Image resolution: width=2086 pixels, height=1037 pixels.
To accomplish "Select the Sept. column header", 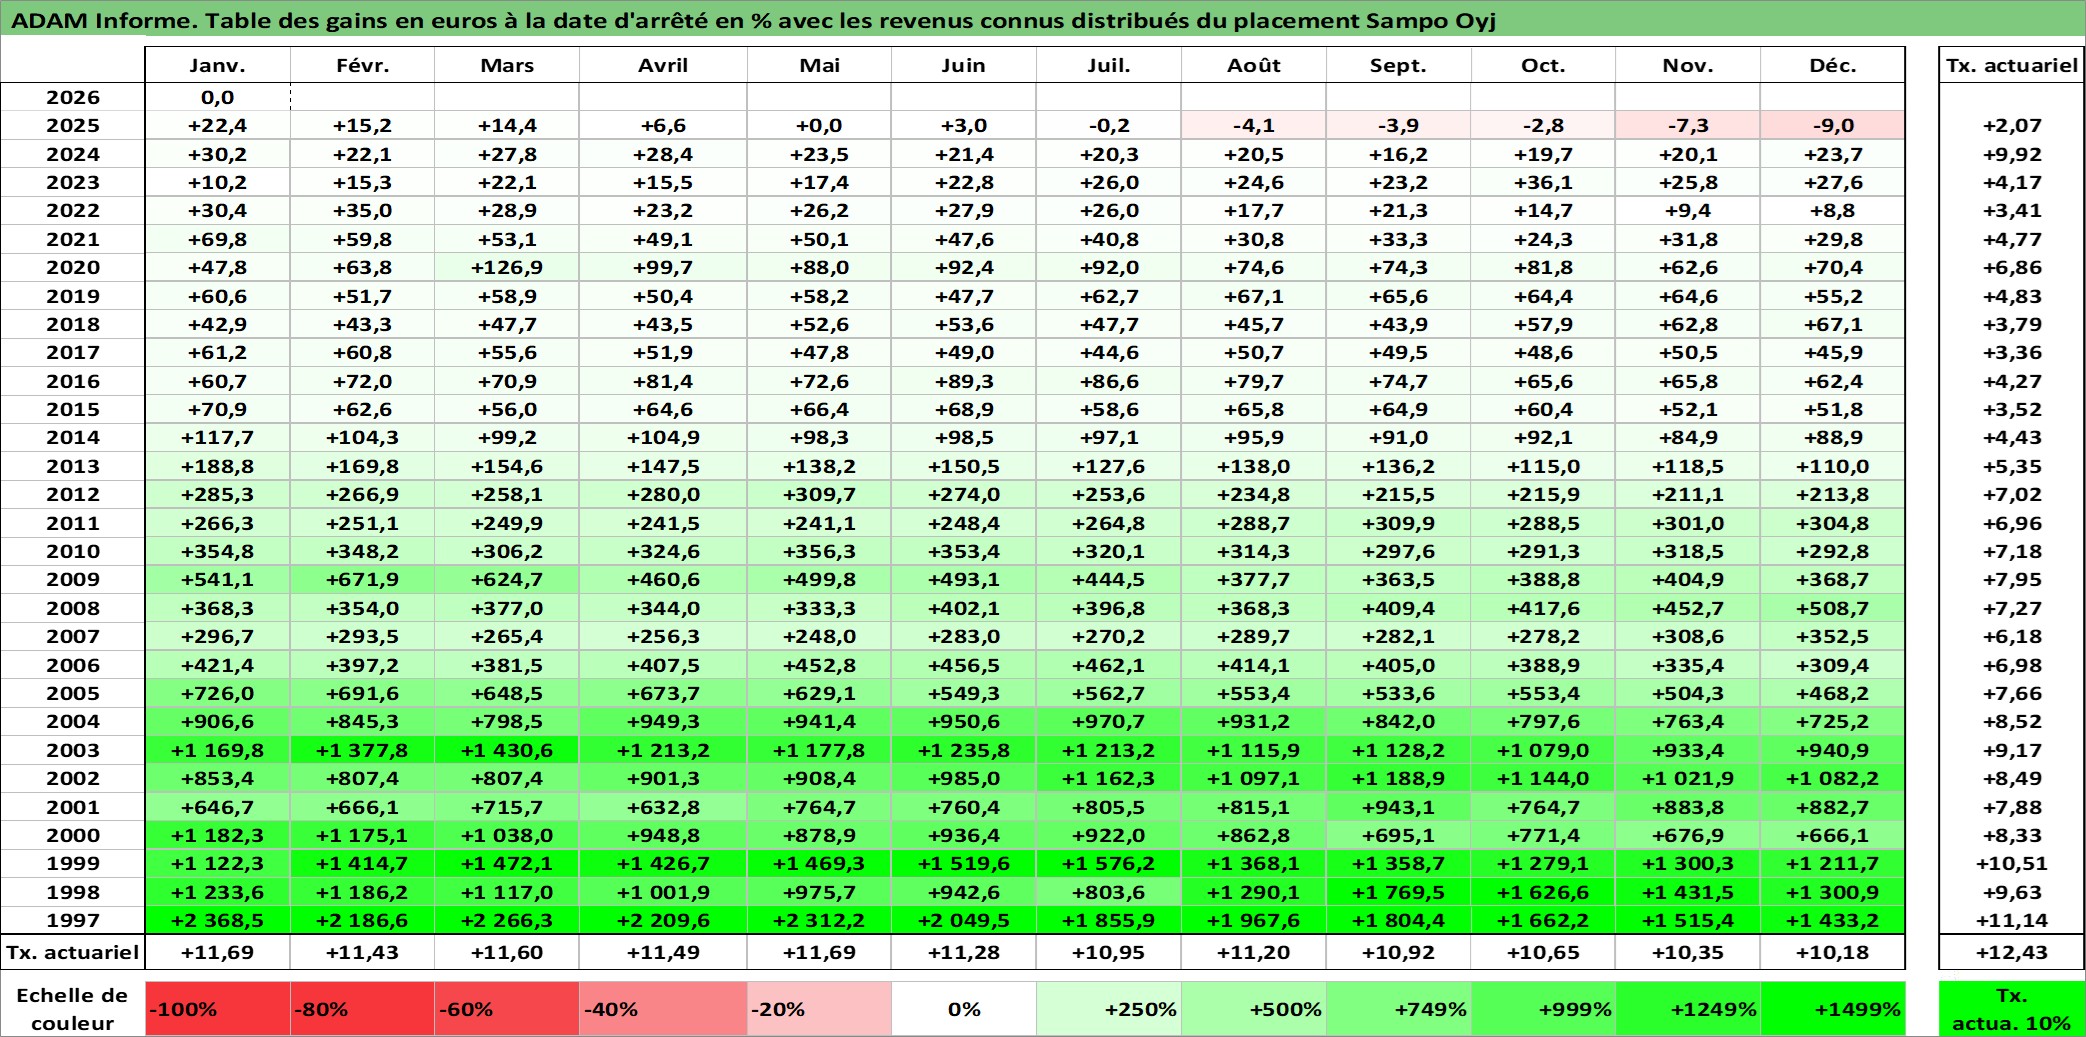I will pyautogui.click(x=1398, y=65).
